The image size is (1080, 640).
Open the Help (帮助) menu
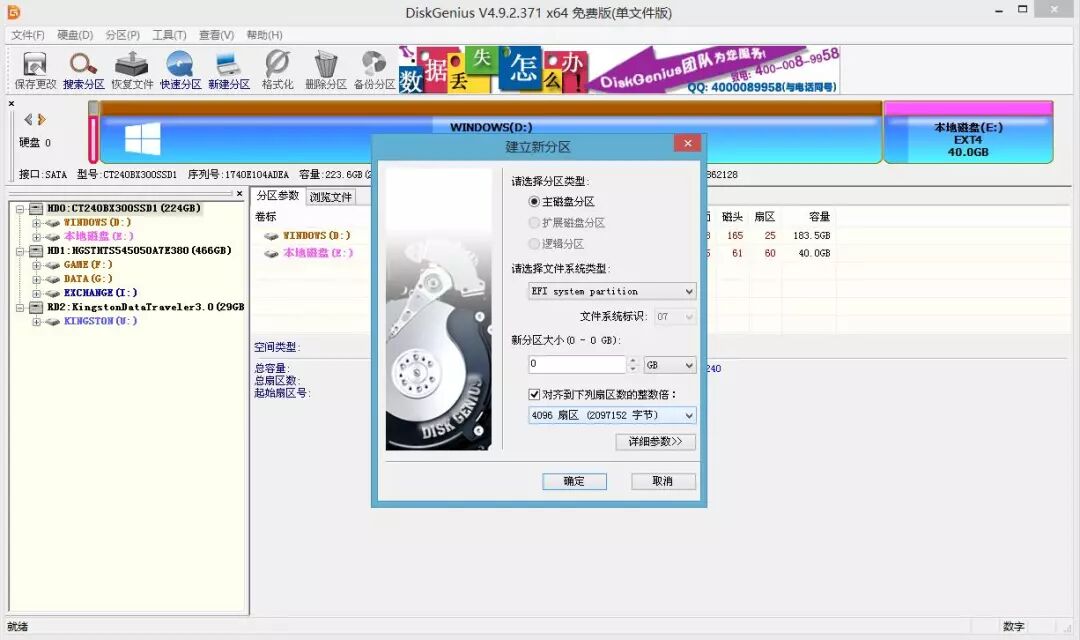[264, 35]
